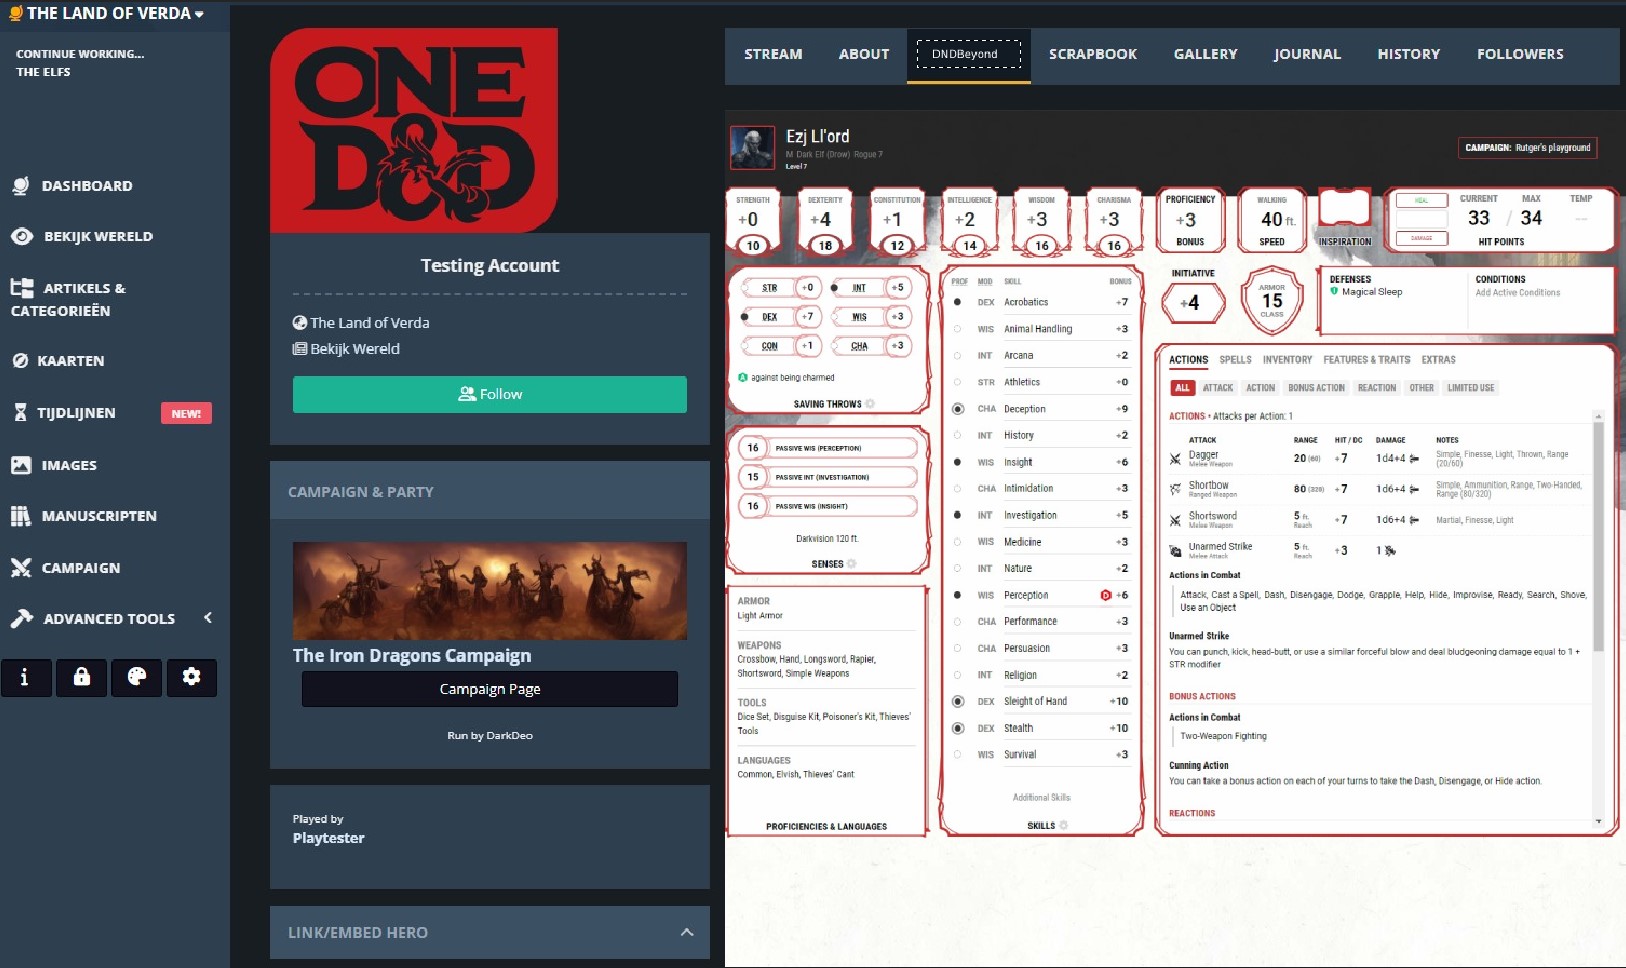Switch to Spells tab on sheet
This screenshot has width=1626, height=968.
click(x=1235, y=360)
